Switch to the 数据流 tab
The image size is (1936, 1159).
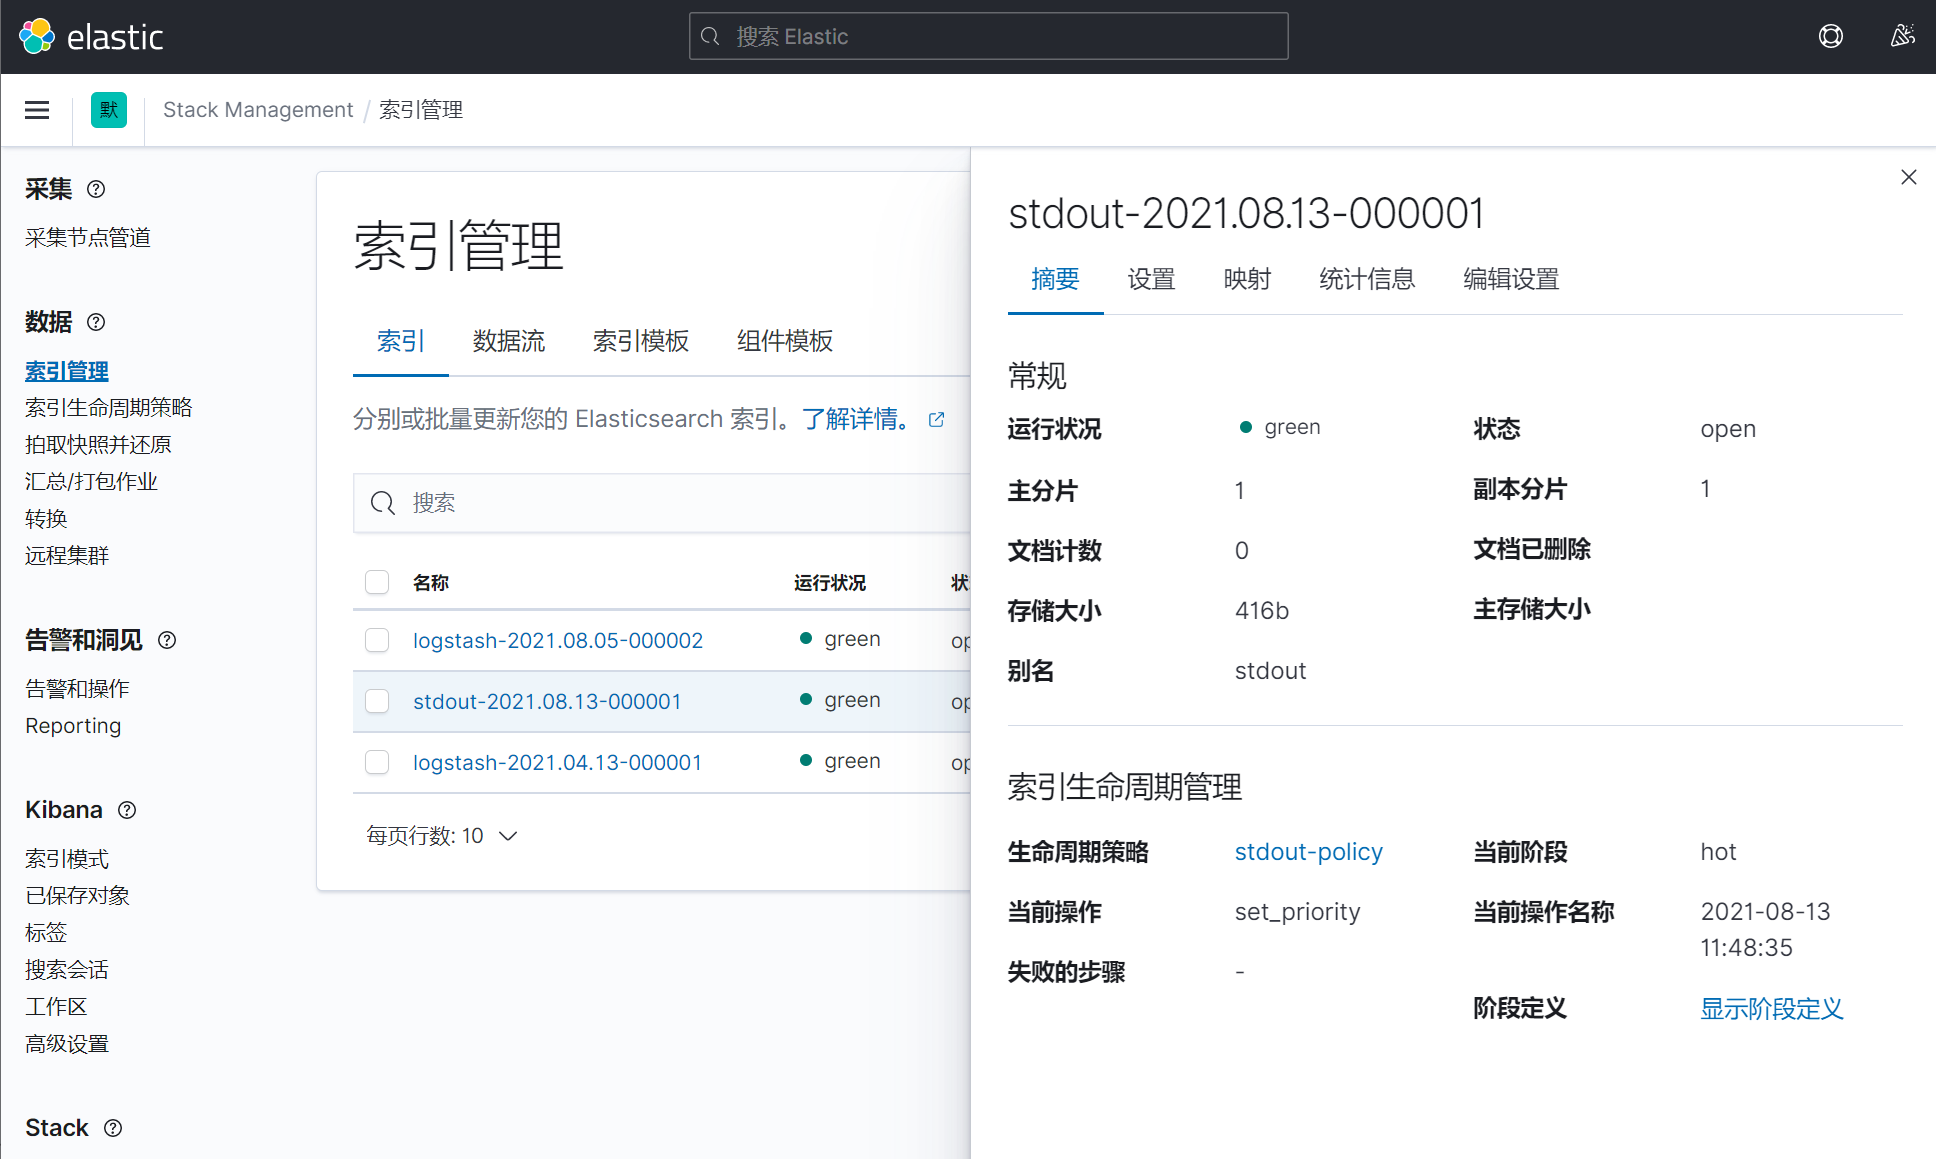pos(509,341)
